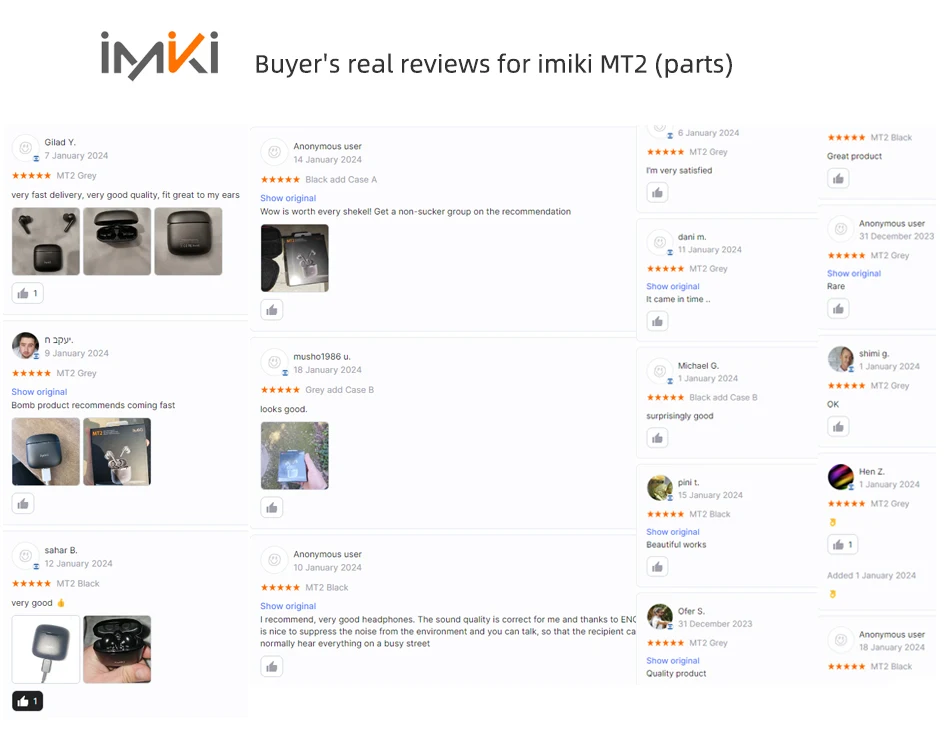Like Gilad Y.'s review with thumbs-up
The width and height of the screenshot is (950, 732).
coord(27,293)
